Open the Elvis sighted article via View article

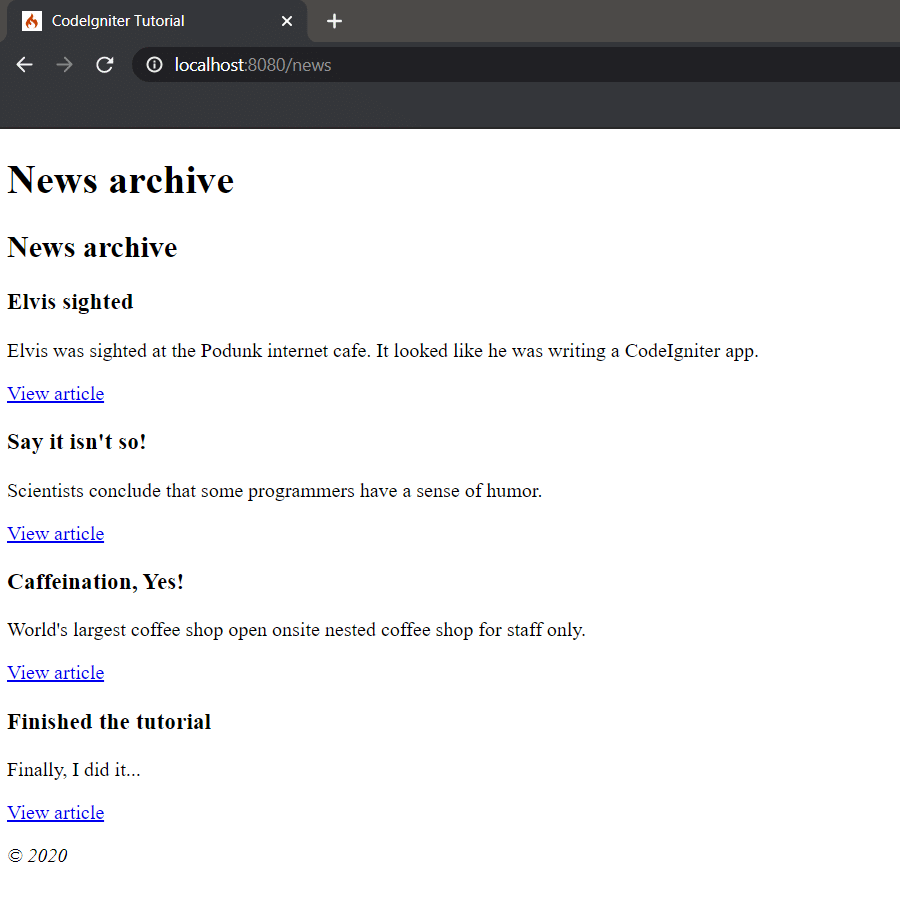point(55,393)
